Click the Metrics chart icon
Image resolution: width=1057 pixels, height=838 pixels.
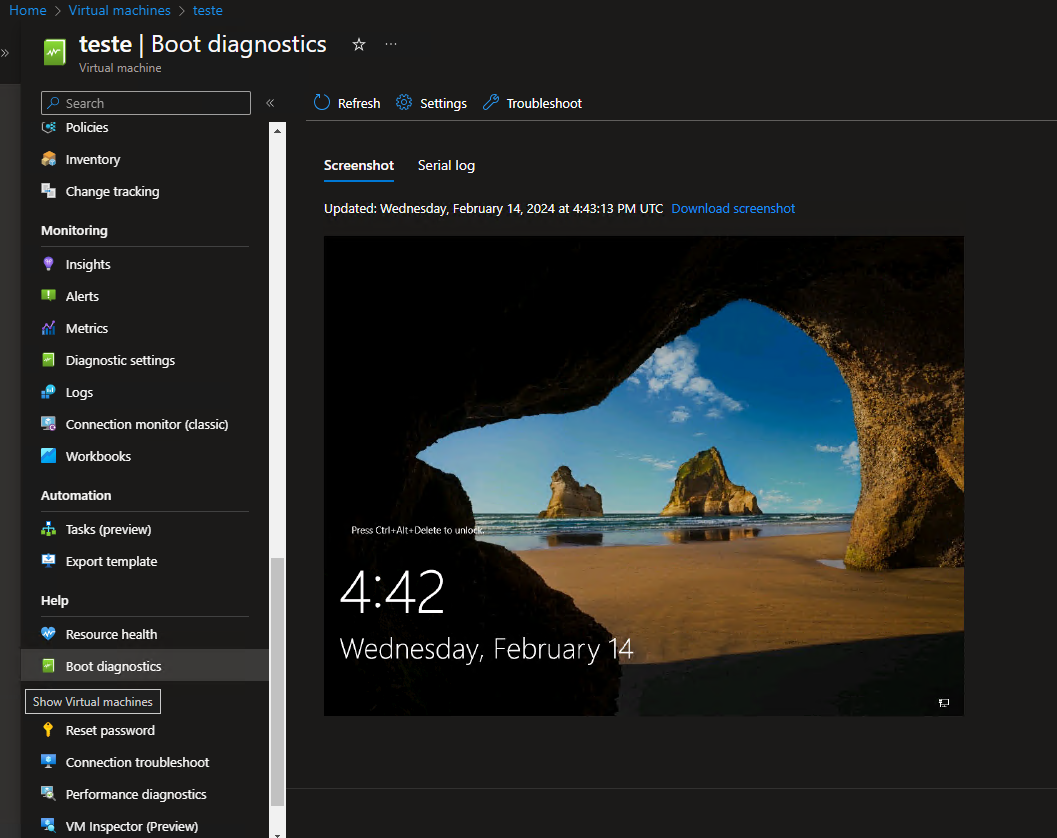pos(49,328)
